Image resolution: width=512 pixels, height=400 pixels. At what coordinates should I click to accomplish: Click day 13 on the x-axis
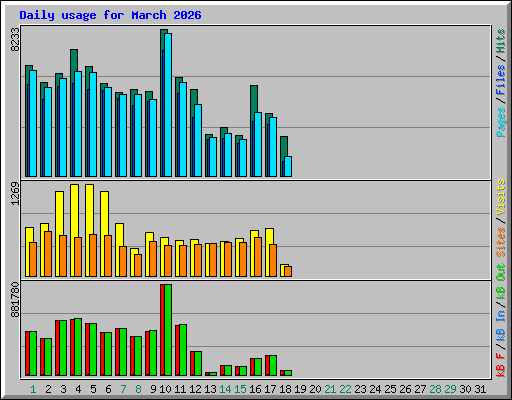click(210, 389)
